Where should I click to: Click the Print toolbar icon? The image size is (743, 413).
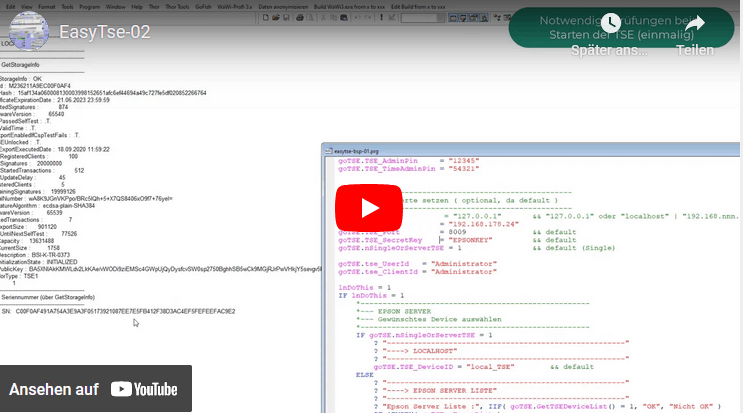[x=299, y=18]
